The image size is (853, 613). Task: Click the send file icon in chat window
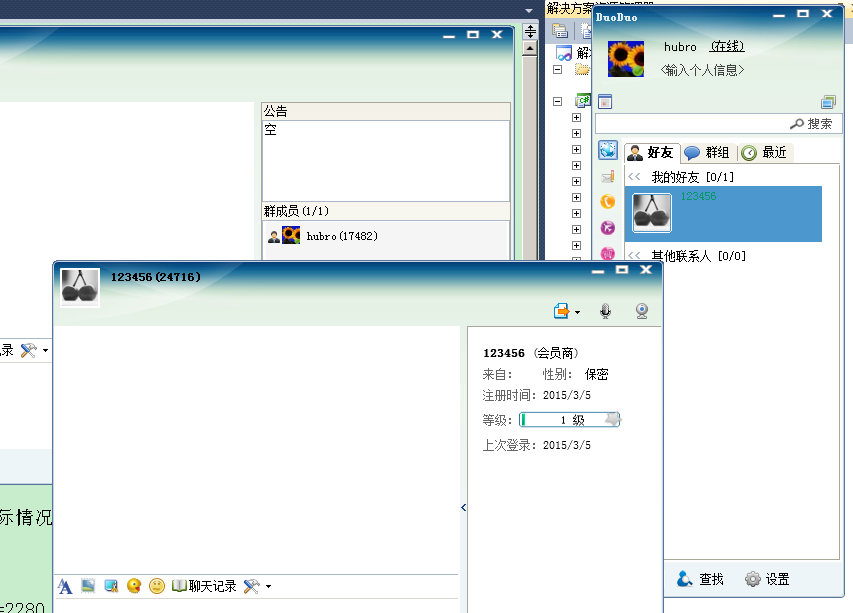tap(561, 311)
